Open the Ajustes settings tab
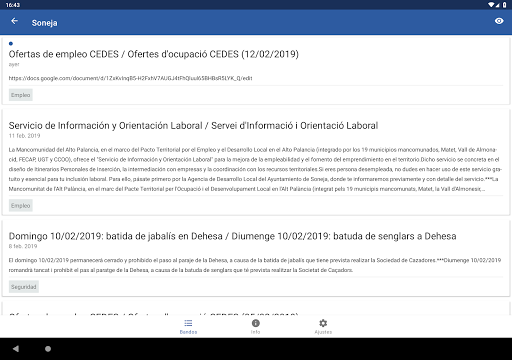The width and height of the screenshot is (512, 360). click(323, 326)
